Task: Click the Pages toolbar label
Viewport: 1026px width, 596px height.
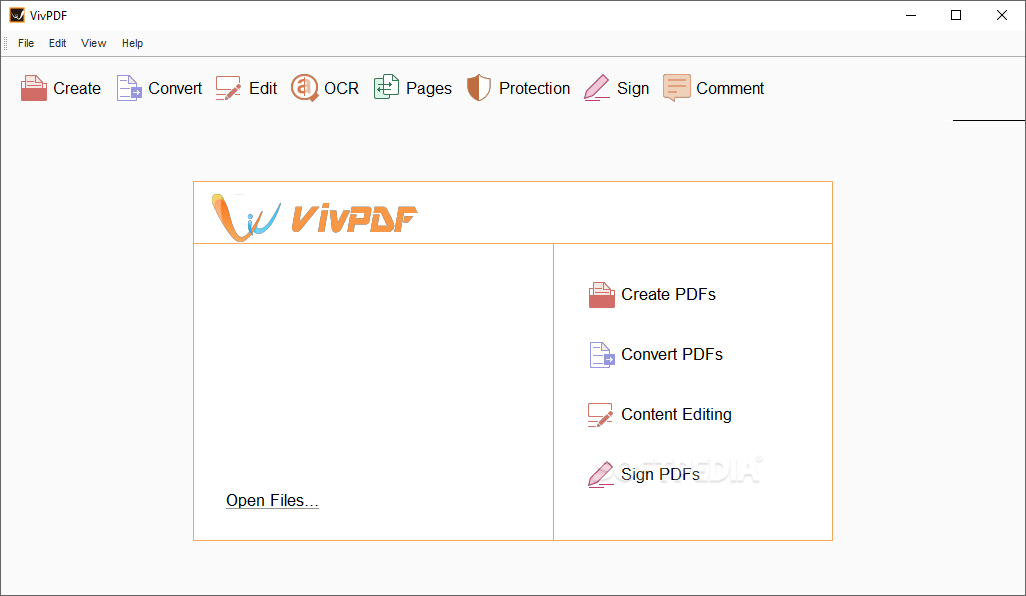Action: tap(429, 88)
